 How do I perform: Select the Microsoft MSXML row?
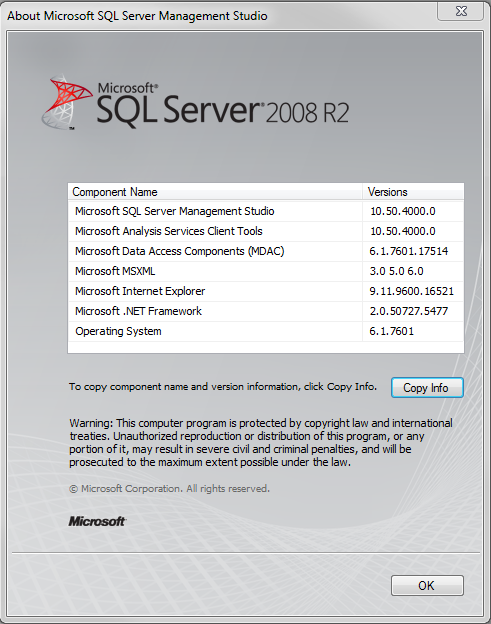266,271
